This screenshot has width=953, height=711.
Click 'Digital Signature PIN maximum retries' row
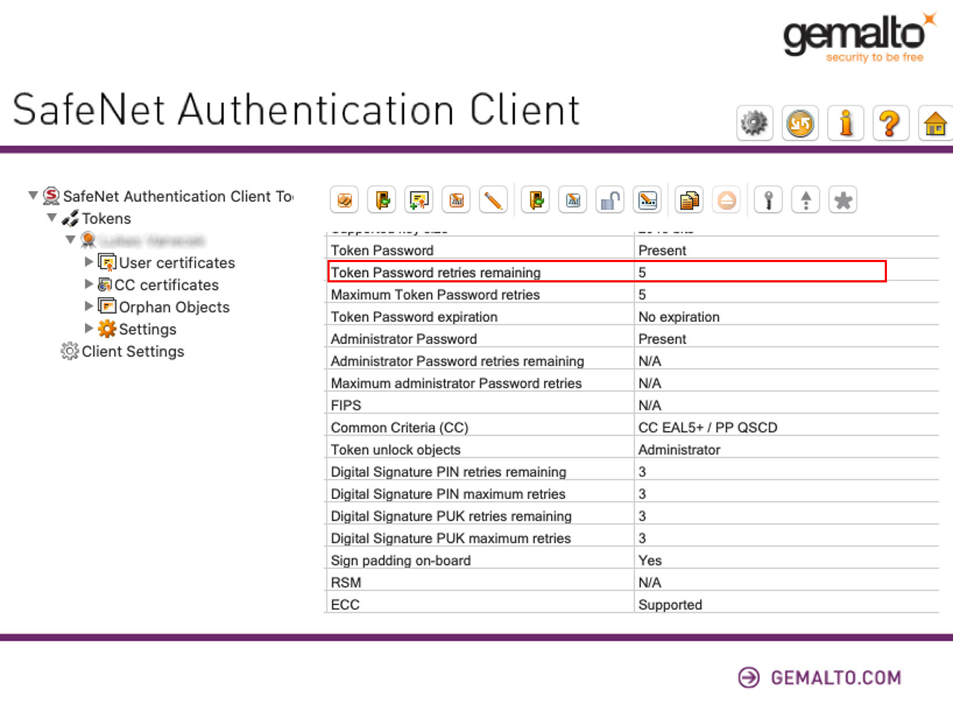(x=632, y=494)
